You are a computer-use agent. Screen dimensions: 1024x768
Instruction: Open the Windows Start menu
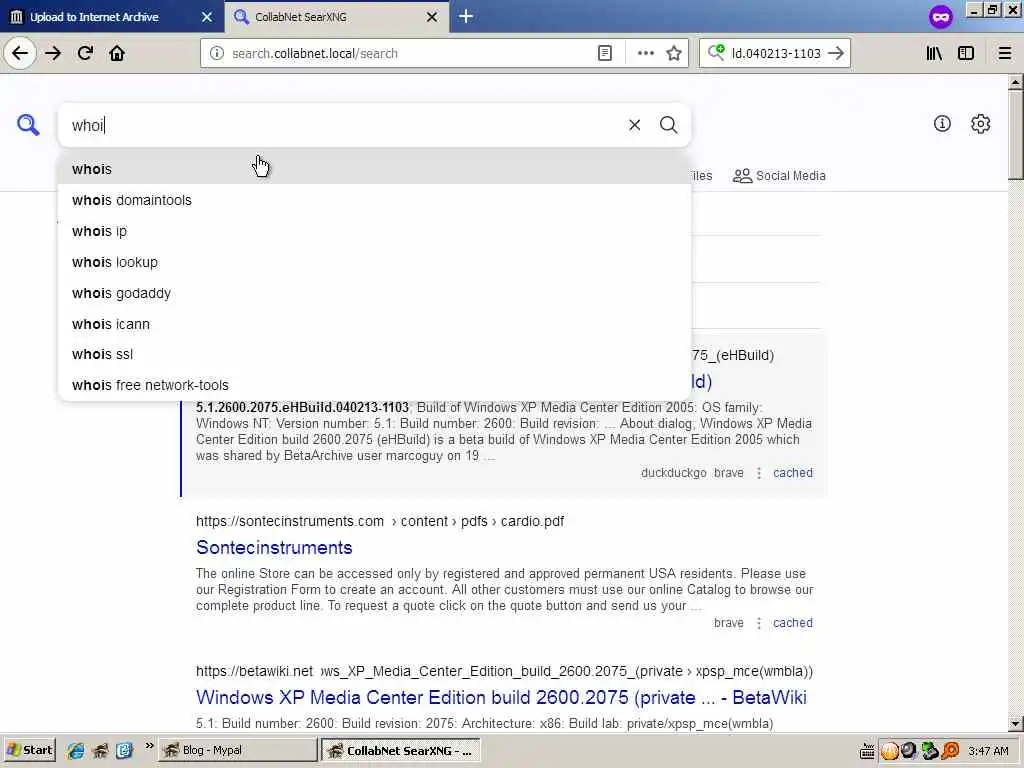(x=30, y=750)
